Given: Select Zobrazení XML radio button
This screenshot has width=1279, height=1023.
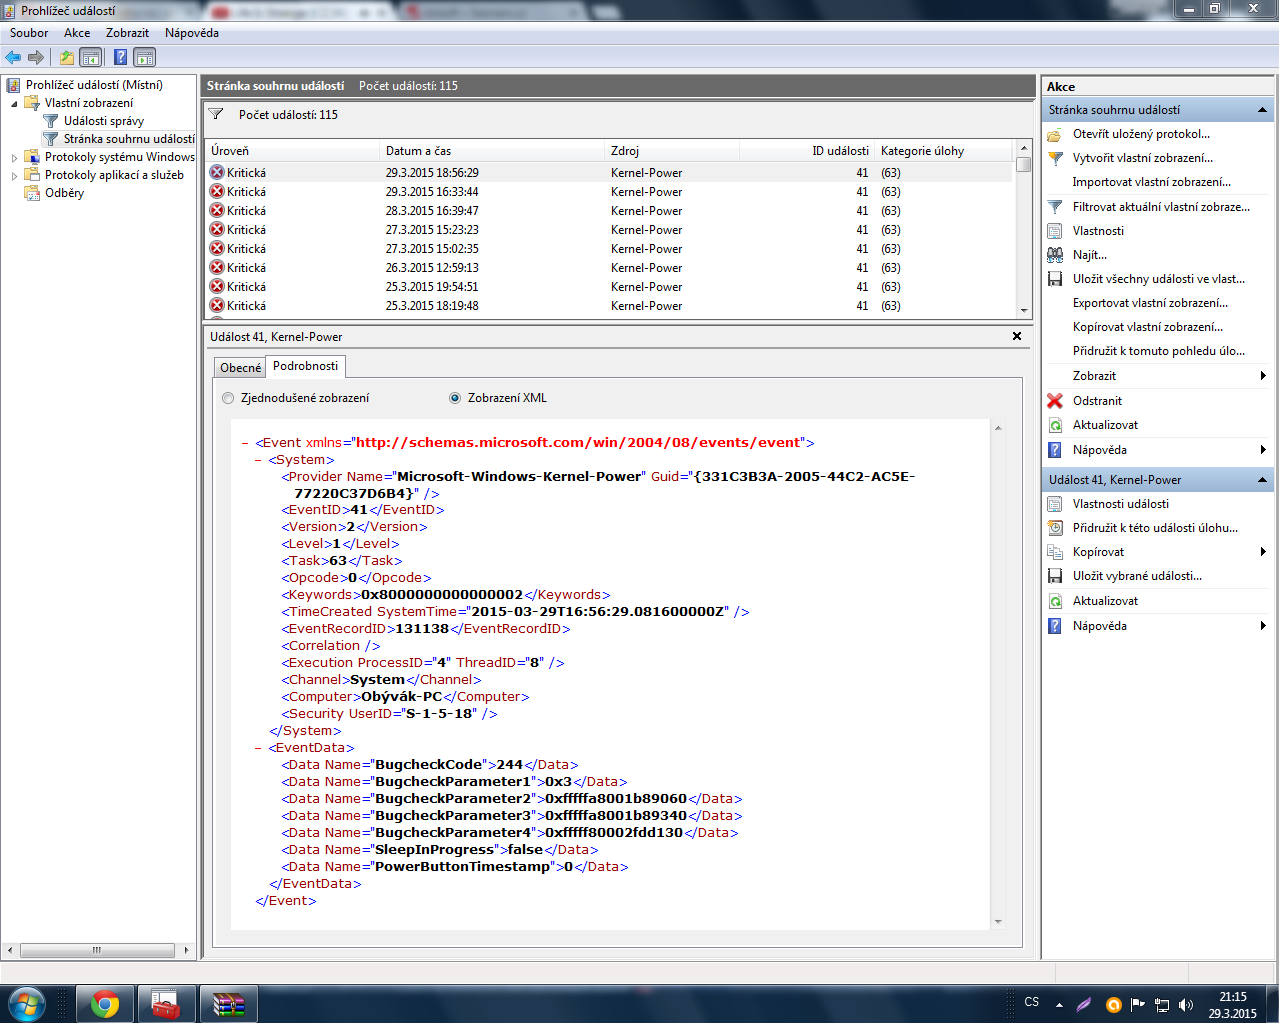Looking at the screenshot, I should point(455,398).
